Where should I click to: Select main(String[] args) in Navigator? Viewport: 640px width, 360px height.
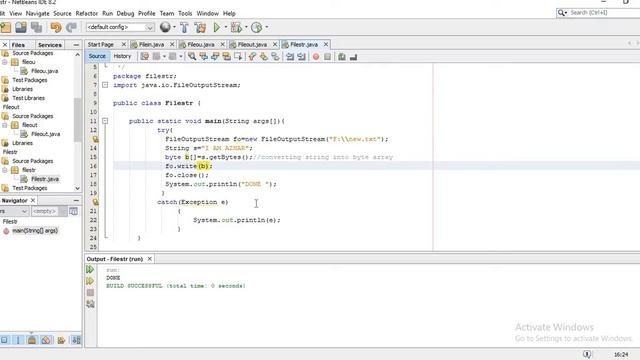tap(35, 231)
